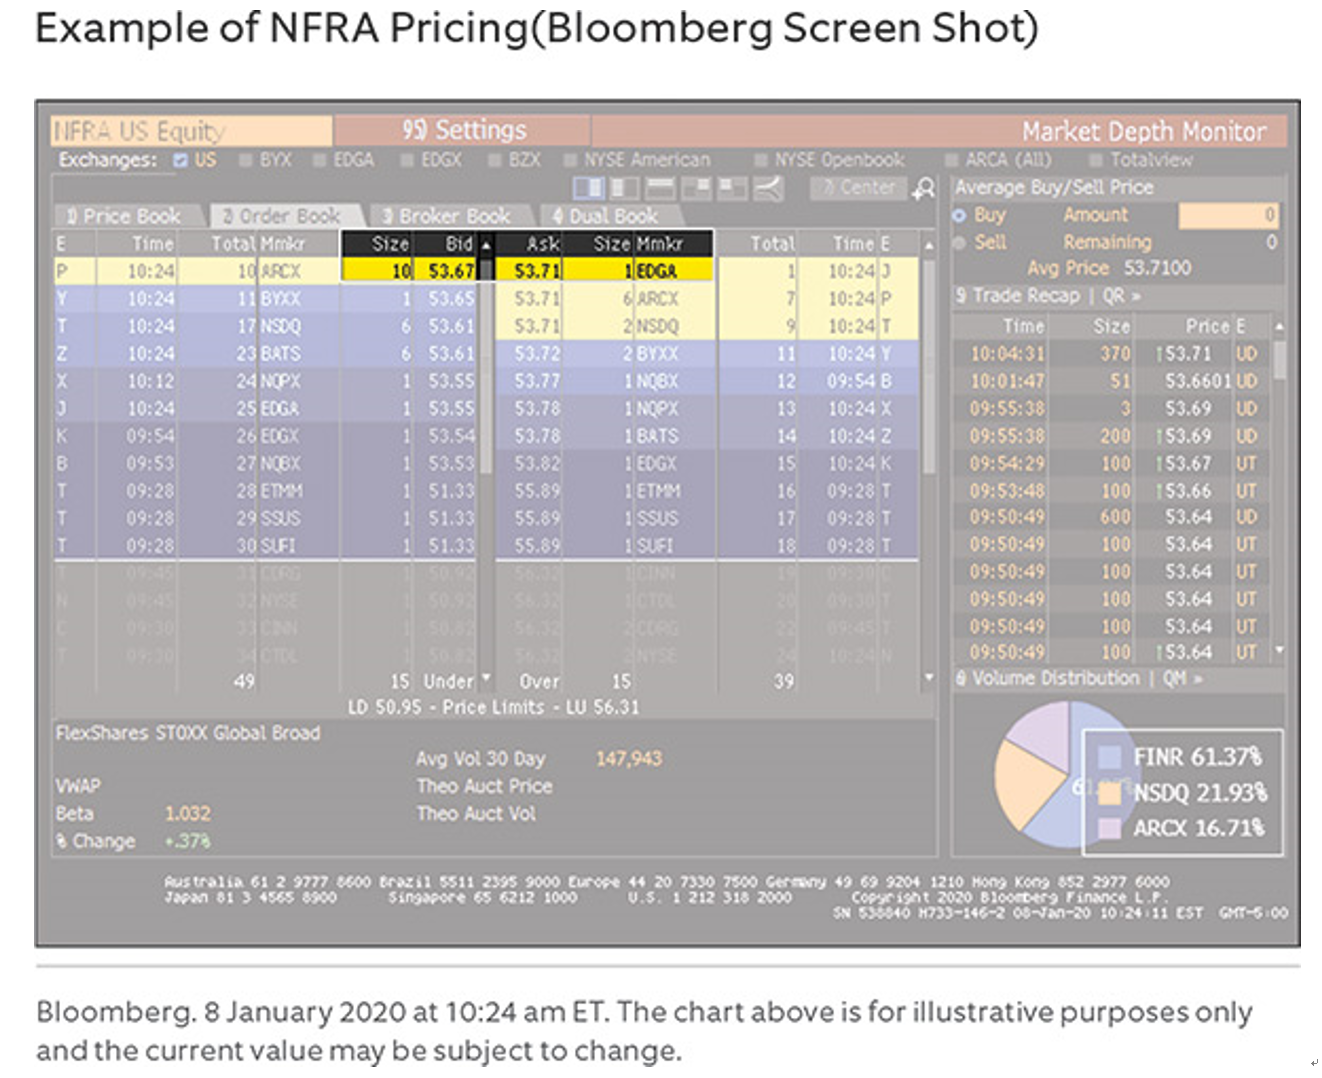Open the 95) Settings menu
This screenshot has width=1322, height=1078.
tap(463, 130)
